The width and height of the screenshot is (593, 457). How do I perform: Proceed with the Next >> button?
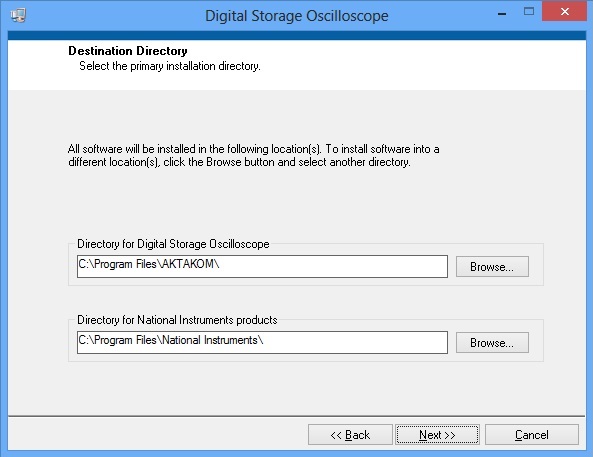(437, 435)
